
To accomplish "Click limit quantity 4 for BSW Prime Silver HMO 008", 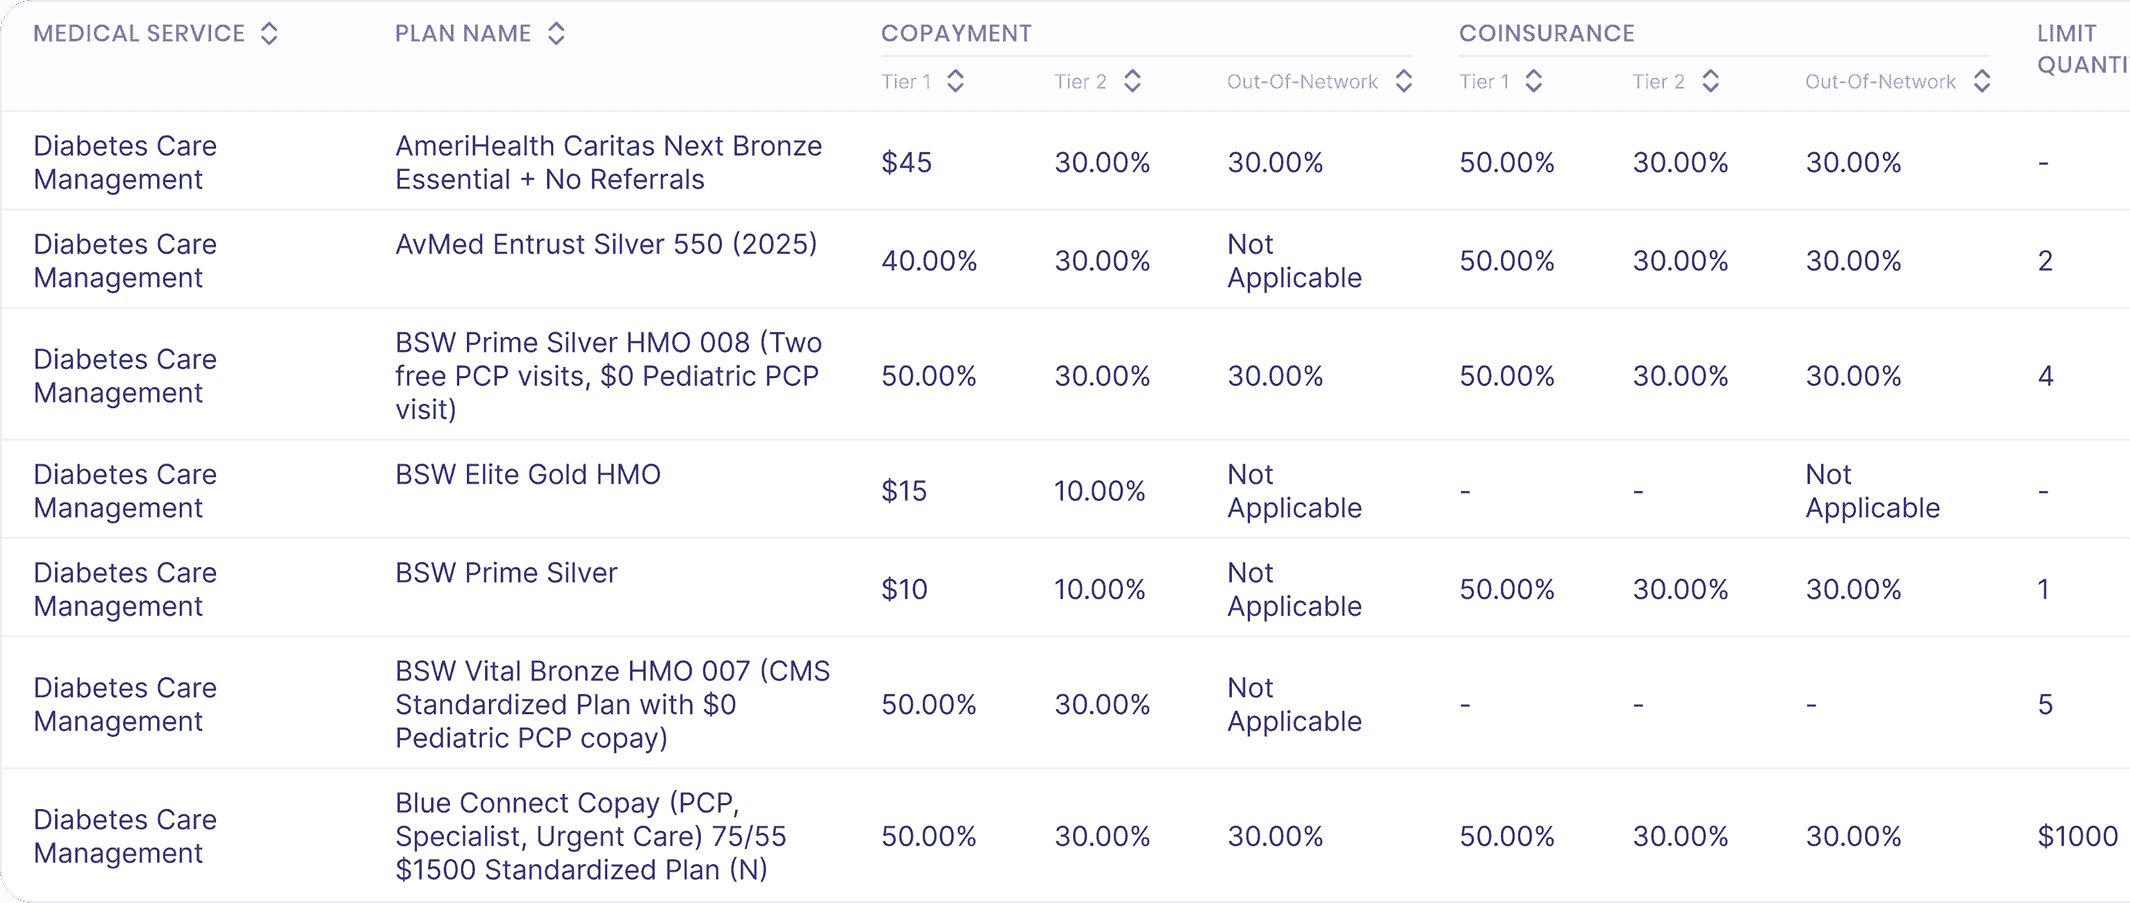I will (2045, 376).
